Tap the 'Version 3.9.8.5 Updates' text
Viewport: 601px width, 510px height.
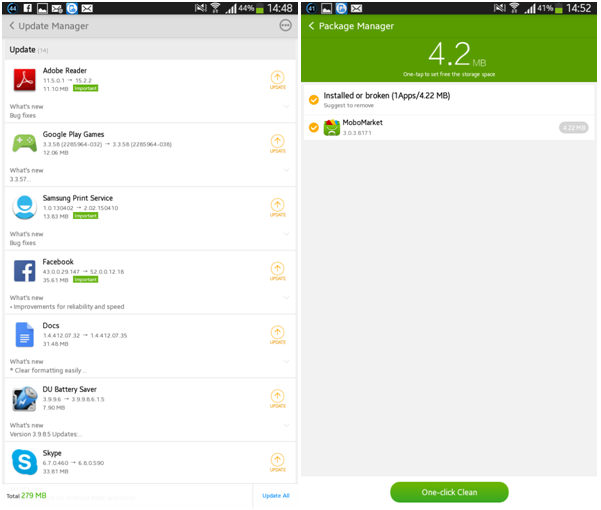tap(44, 434)
